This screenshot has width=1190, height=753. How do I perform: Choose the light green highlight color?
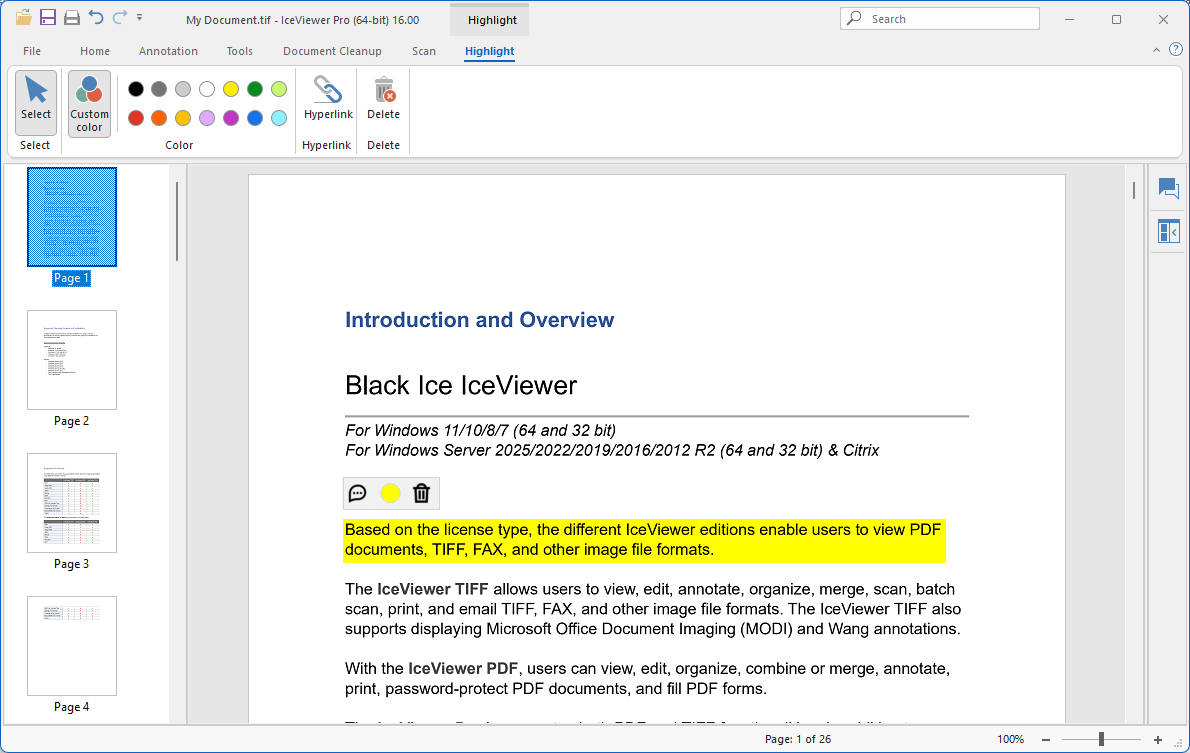[279, 90]
